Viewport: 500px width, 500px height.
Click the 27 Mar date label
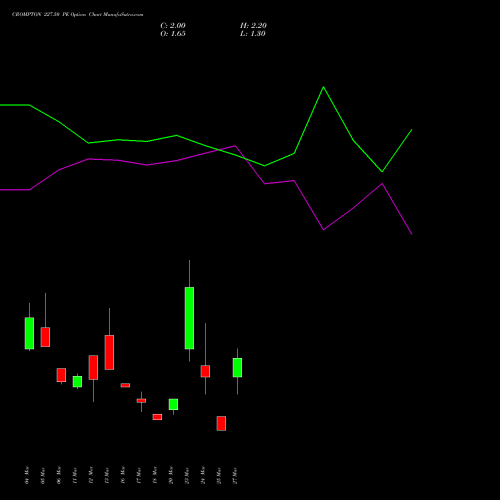pos(235,475)
